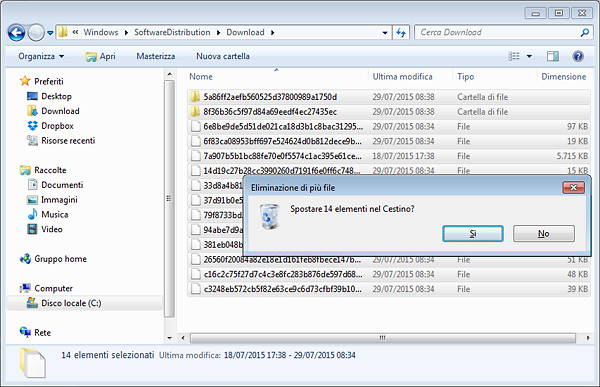600x387 pixels.
Task: Cancel deletion with the No button
Action: [543, 234]
